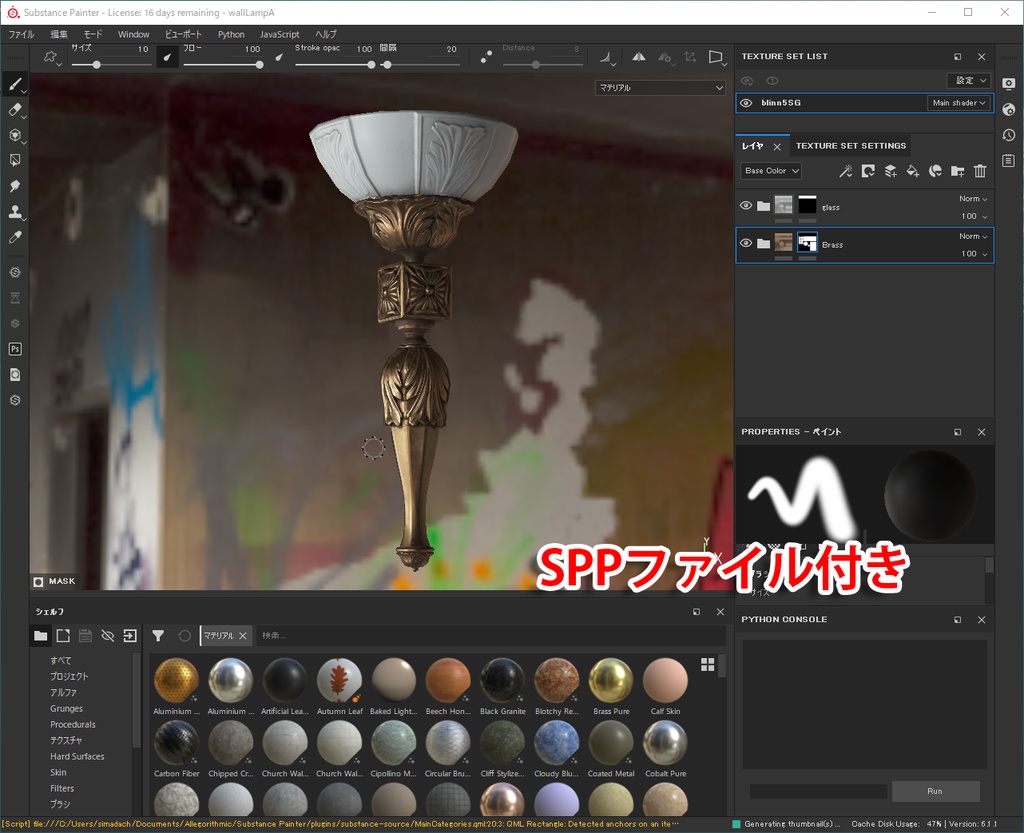Open Shader Settings icon on right sidebar
Screen dimensions: 1024x833
[1009, 109]
